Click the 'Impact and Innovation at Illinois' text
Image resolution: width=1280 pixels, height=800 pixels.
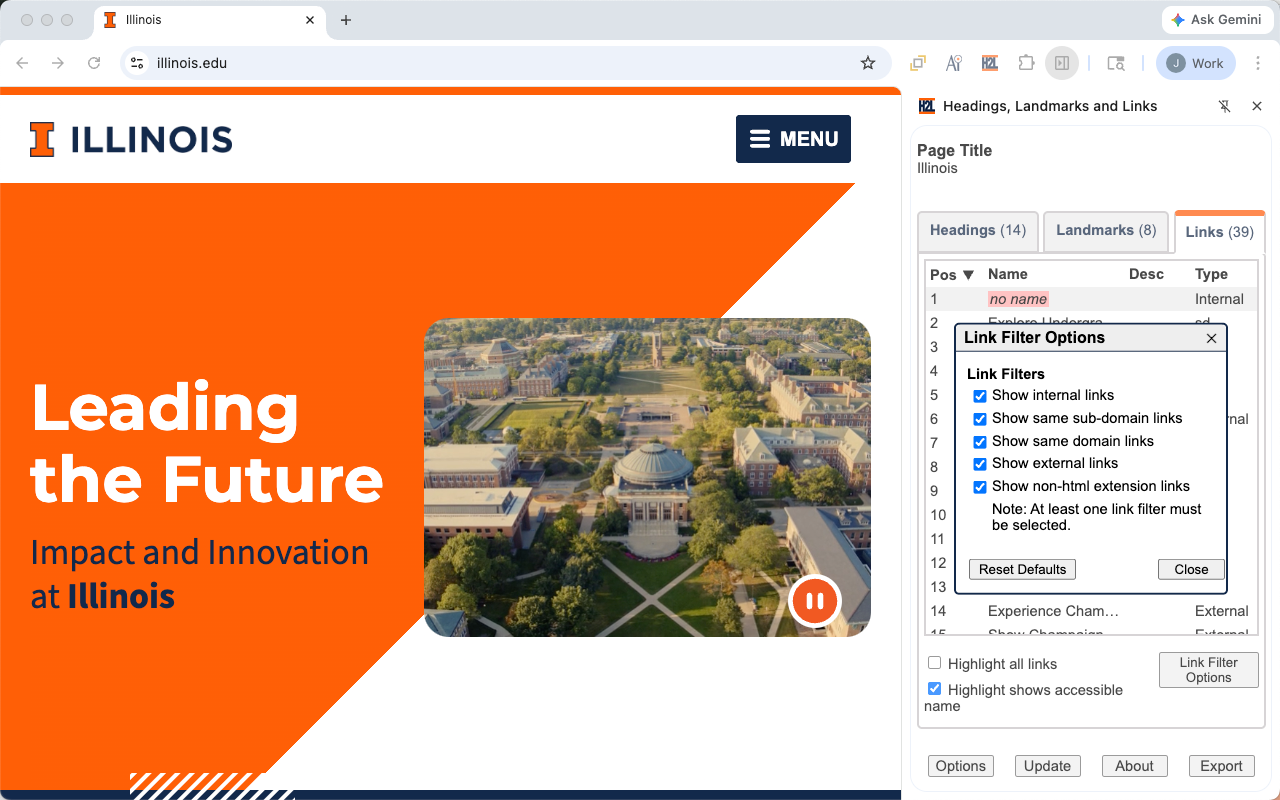click(x=200, y=574)
